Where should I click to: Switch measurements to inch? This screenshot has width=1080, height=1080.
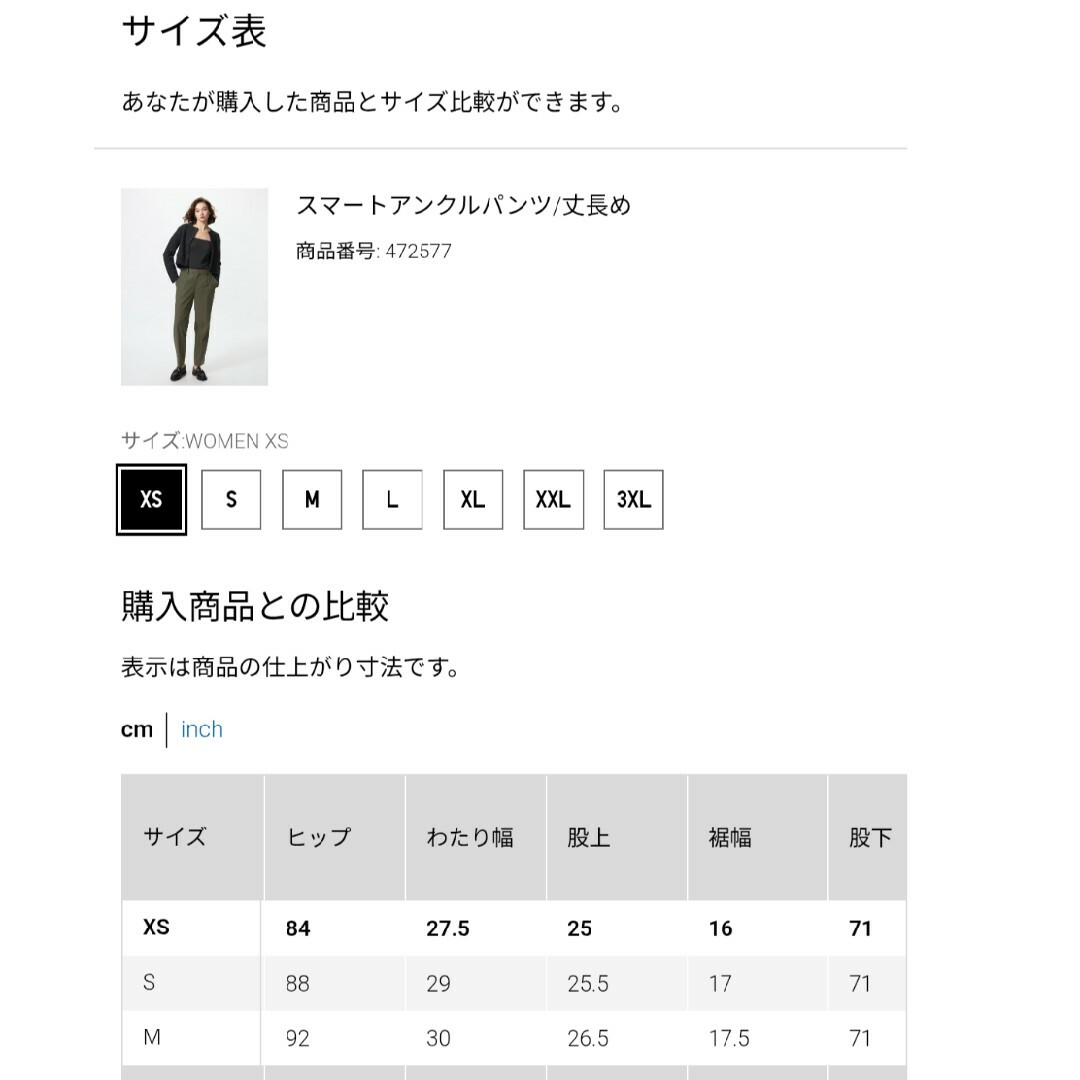pos(202,729)
